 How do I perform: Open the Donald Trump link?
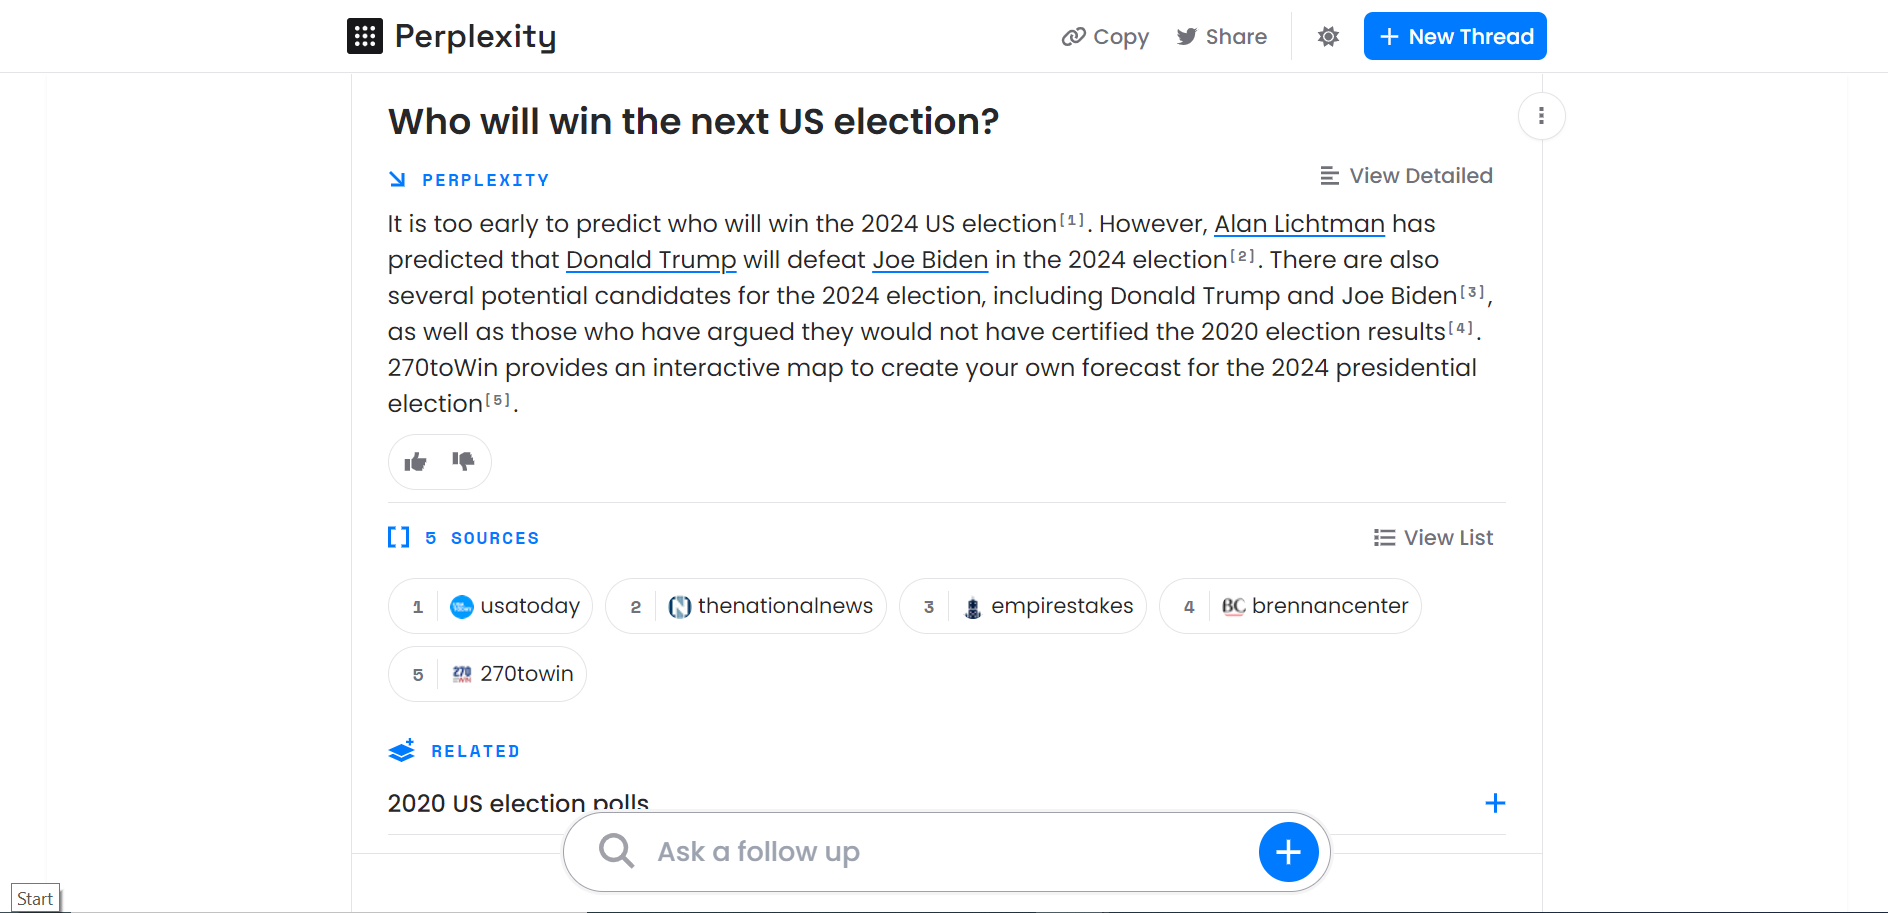point(651,260)
